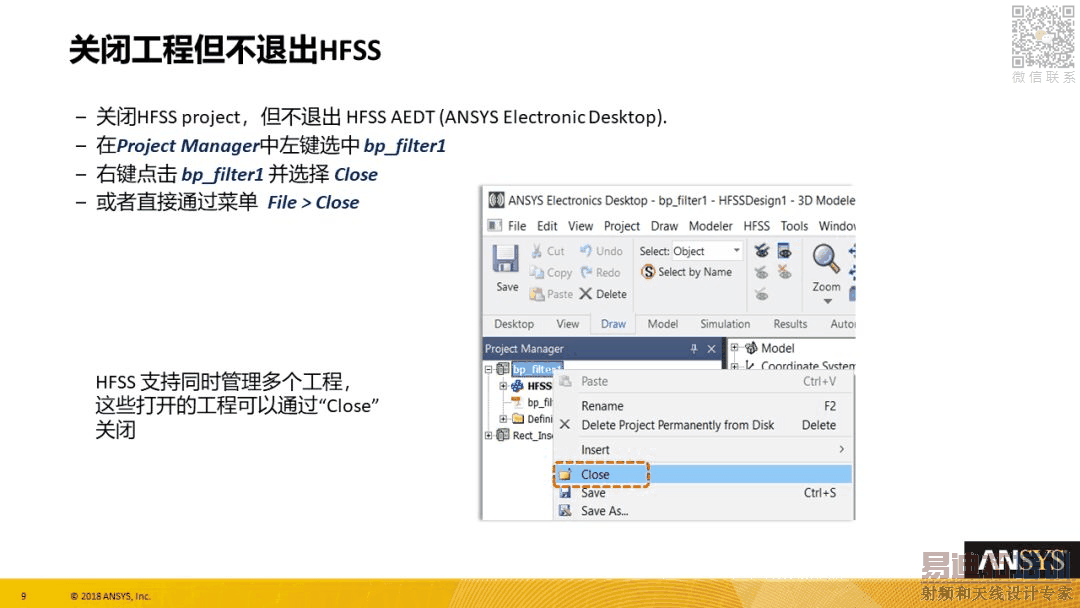Click the HFSS design icon in the project tree
Screen dimensions: 1080x608
click(517, 386)
